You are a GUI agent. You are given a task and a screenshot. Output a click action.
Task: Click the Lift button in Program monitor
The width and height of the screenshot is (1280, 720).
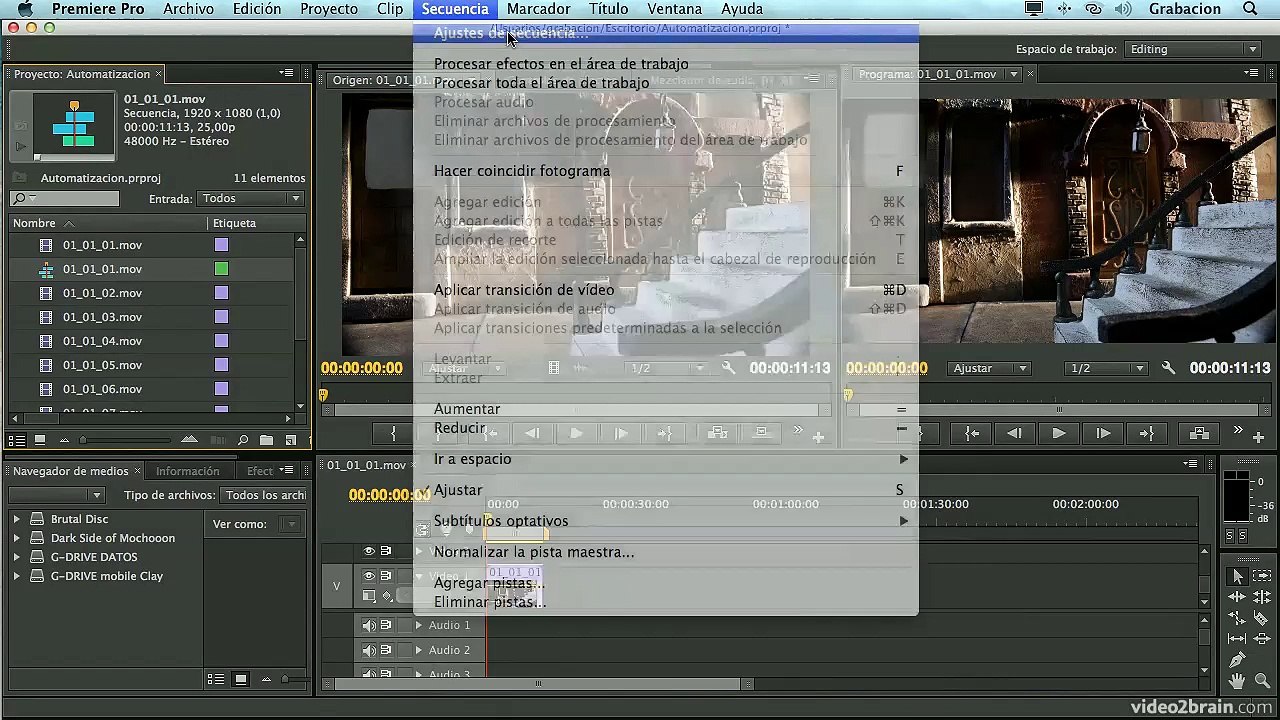[x=1199, y=433]
